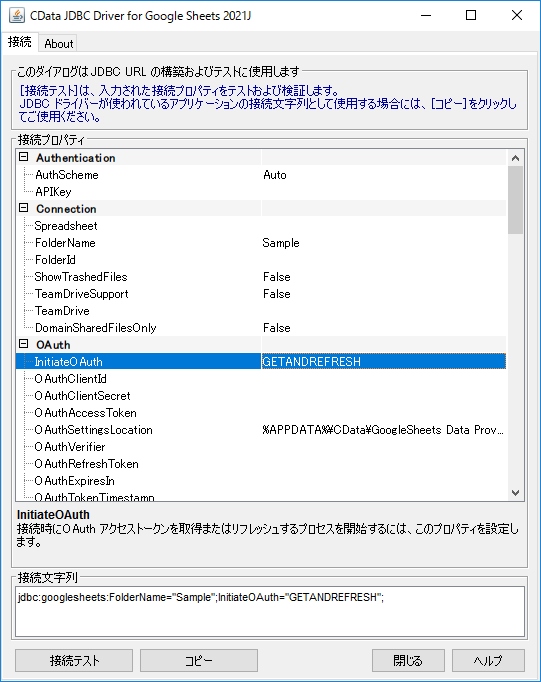Open help with the ヘルプ button
The height and width of the screenshot is (682, 541).
pos(488,660)
